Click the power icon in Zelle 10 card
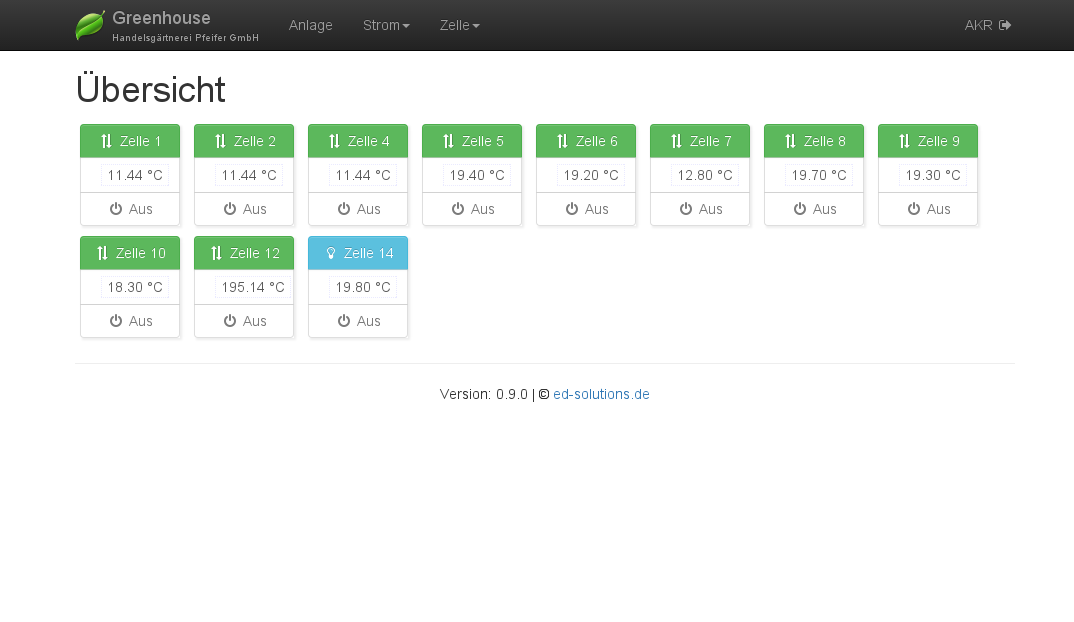Image resolution: width=1074 pixels, height=622 pixels. click(116, 321)
